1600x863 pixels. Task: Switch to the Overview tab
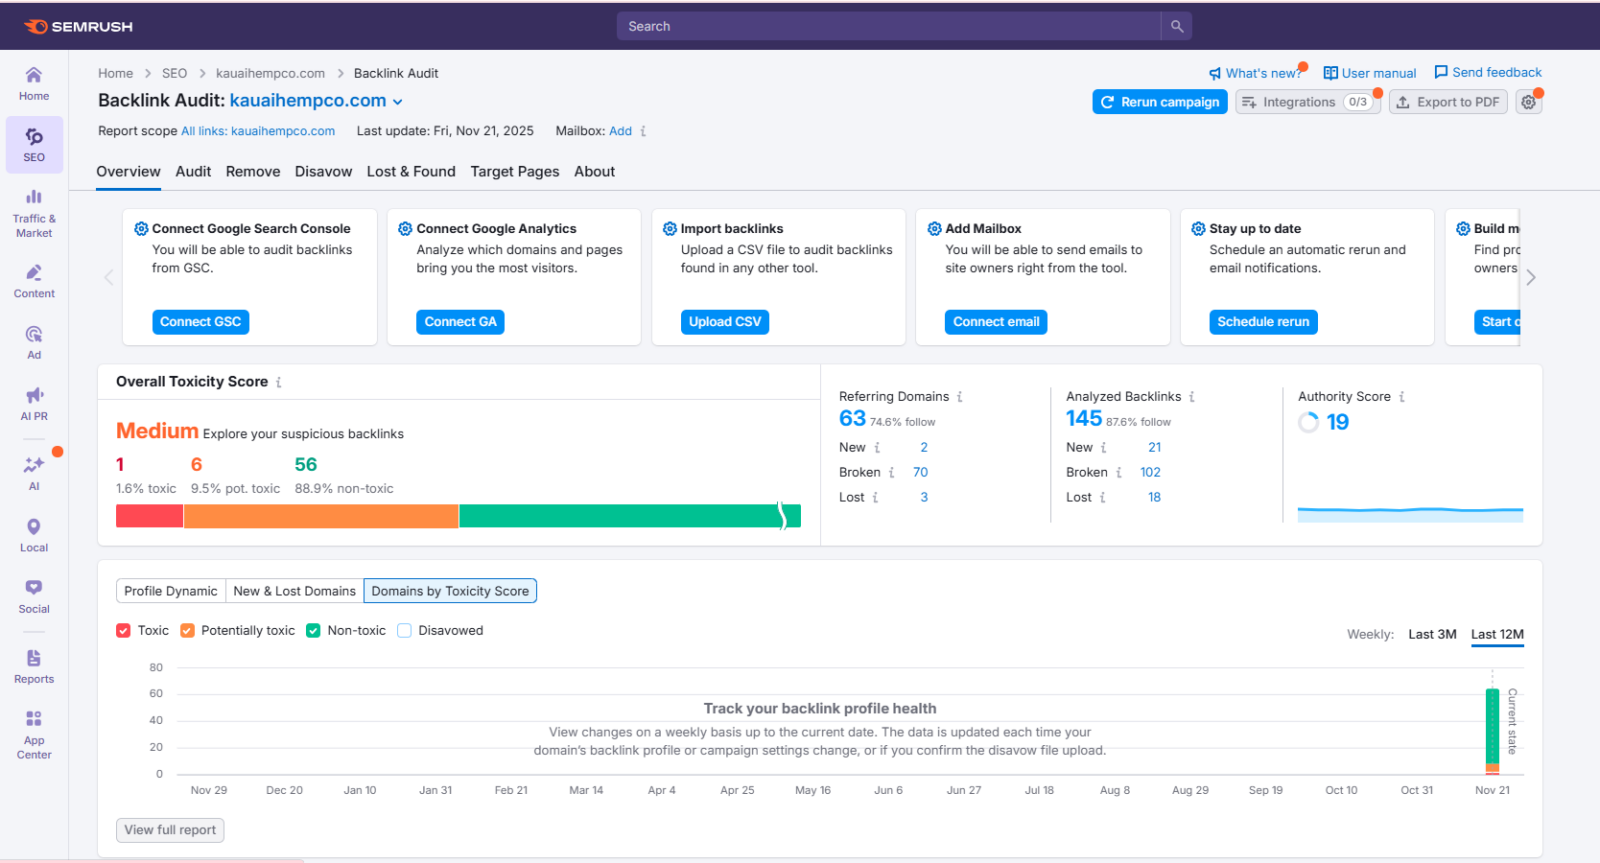tap(128, 172)
